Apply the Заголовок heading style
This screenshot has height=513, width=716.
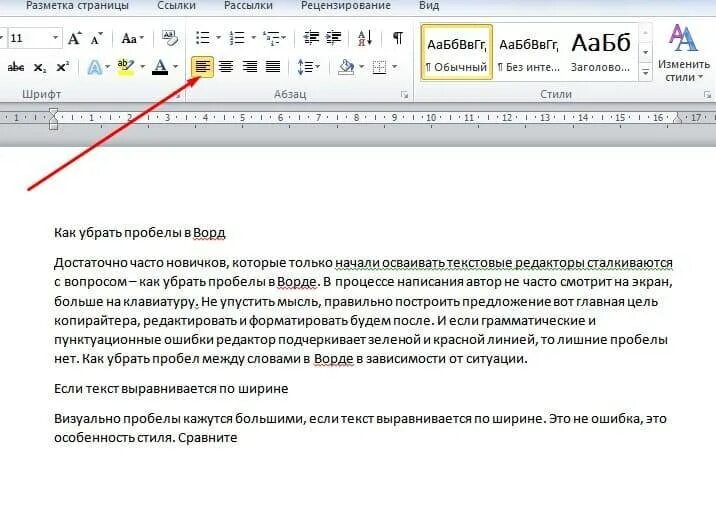tap(601, 53)
